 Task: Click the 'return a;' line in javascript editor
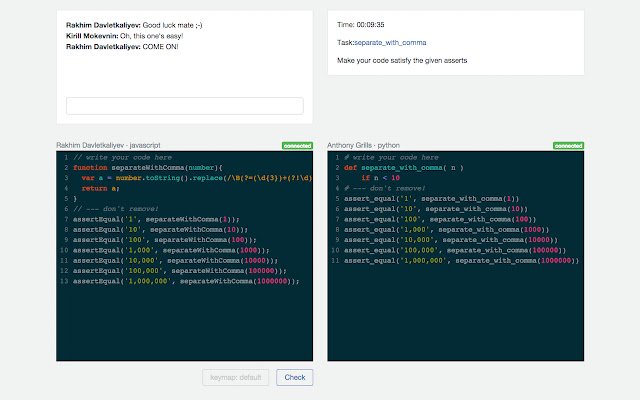tap(100, 189)
